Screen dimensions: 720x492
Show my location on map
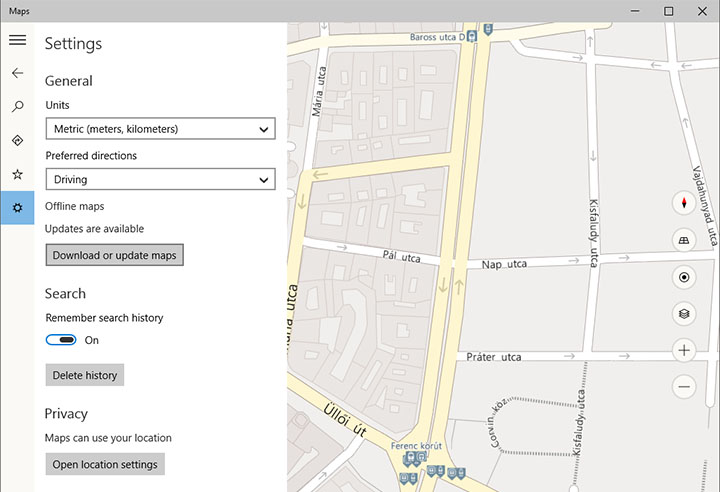[684, 278]
